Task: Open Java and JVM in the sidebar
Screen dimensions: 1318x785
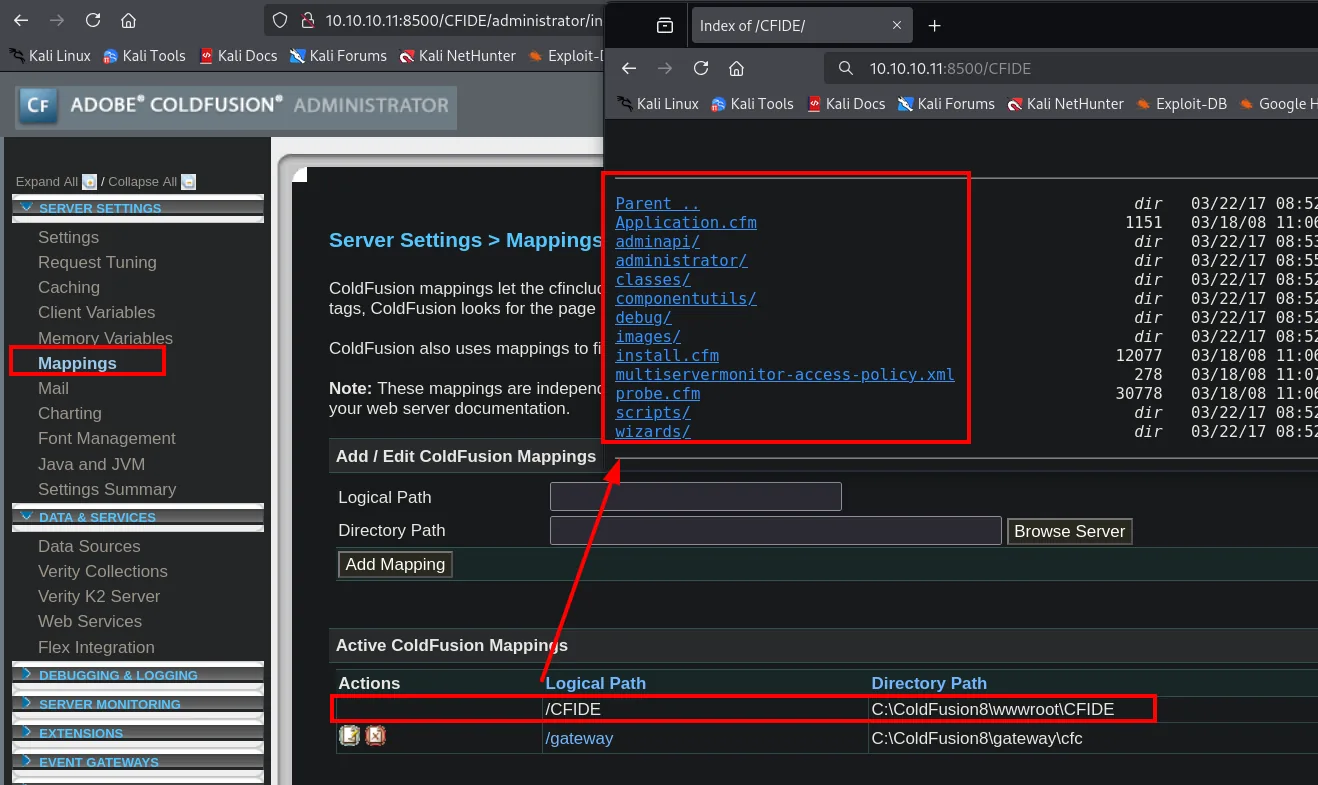Action: pos(91,464)
